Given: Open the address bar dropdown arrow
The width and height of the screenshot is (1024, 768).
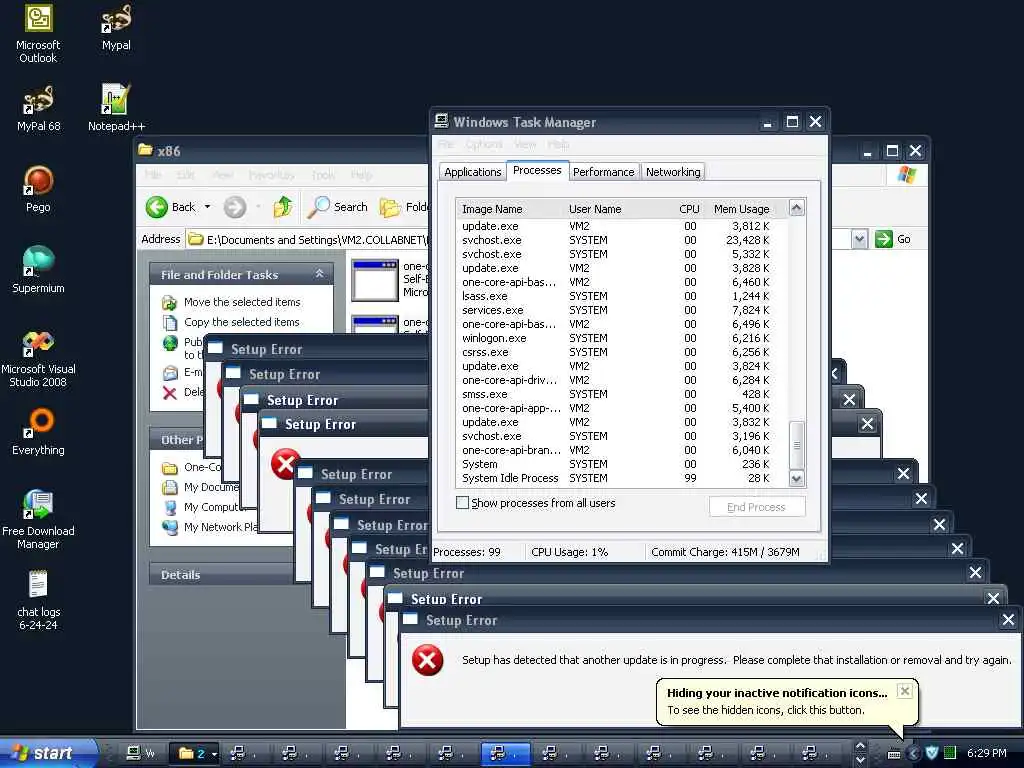Looking at the screenshot, I should (859, 239).
